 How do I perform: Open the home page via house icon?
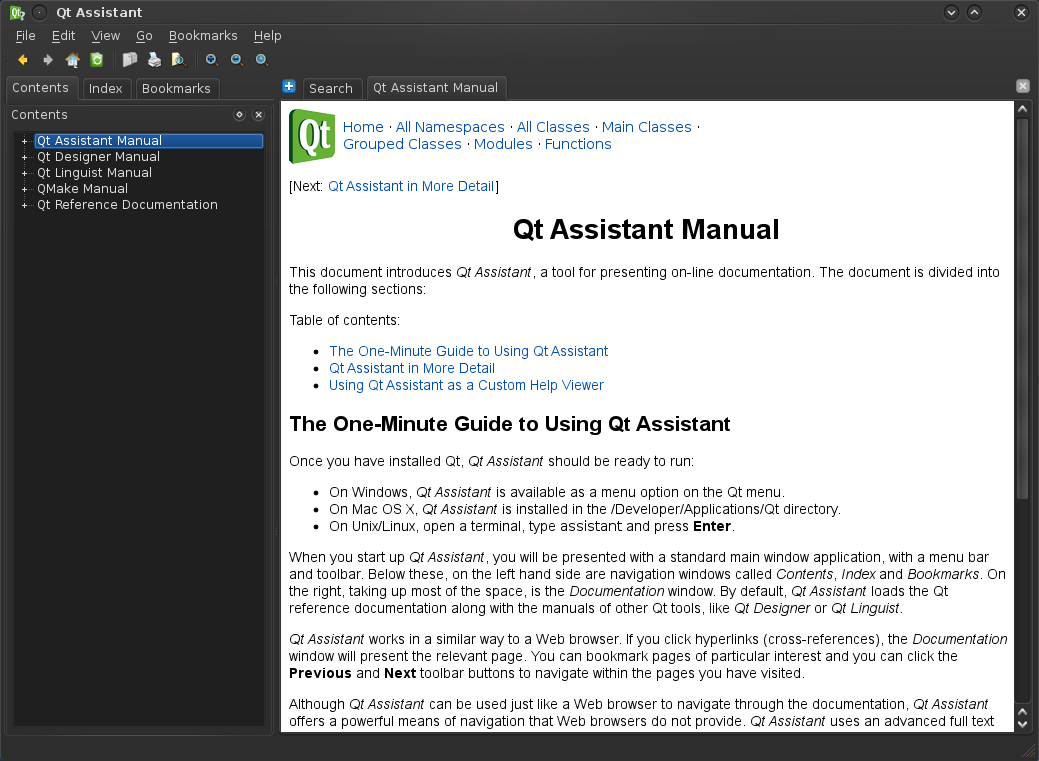coord(72,60)
